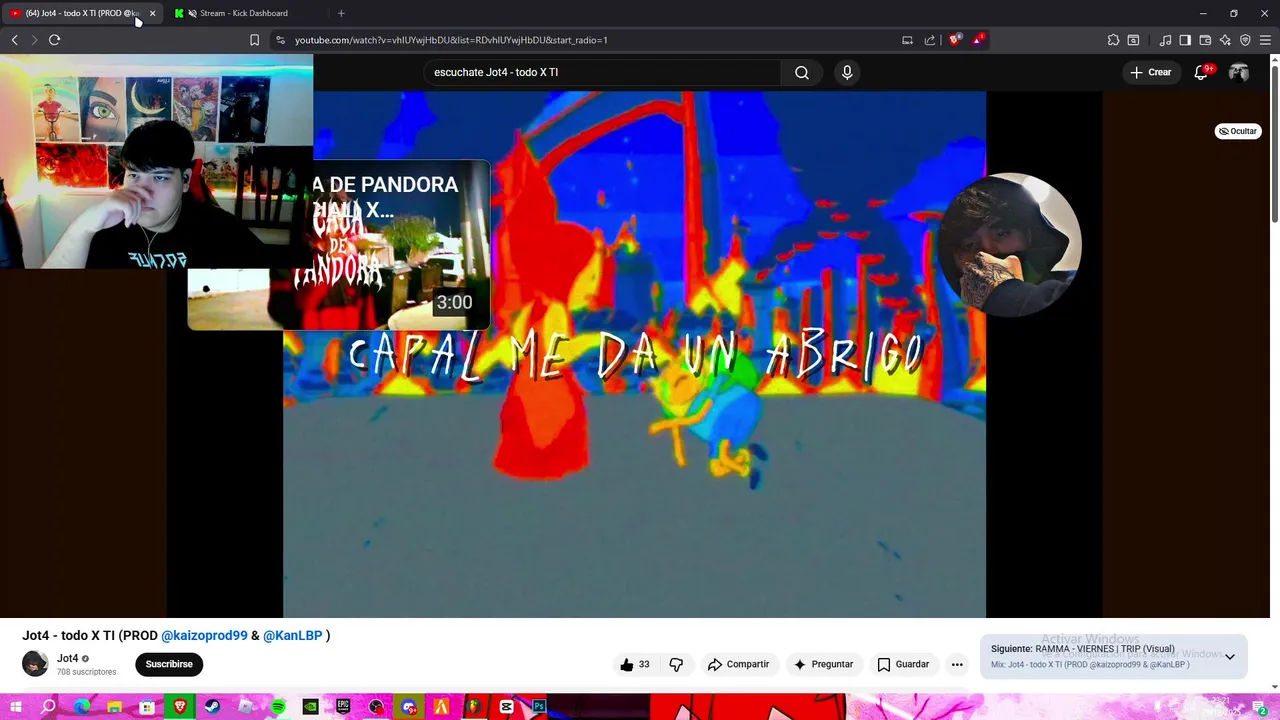Open browser extensions puzzle icon
This screenshot has width=1280, height=720.
click(1113, 40)
